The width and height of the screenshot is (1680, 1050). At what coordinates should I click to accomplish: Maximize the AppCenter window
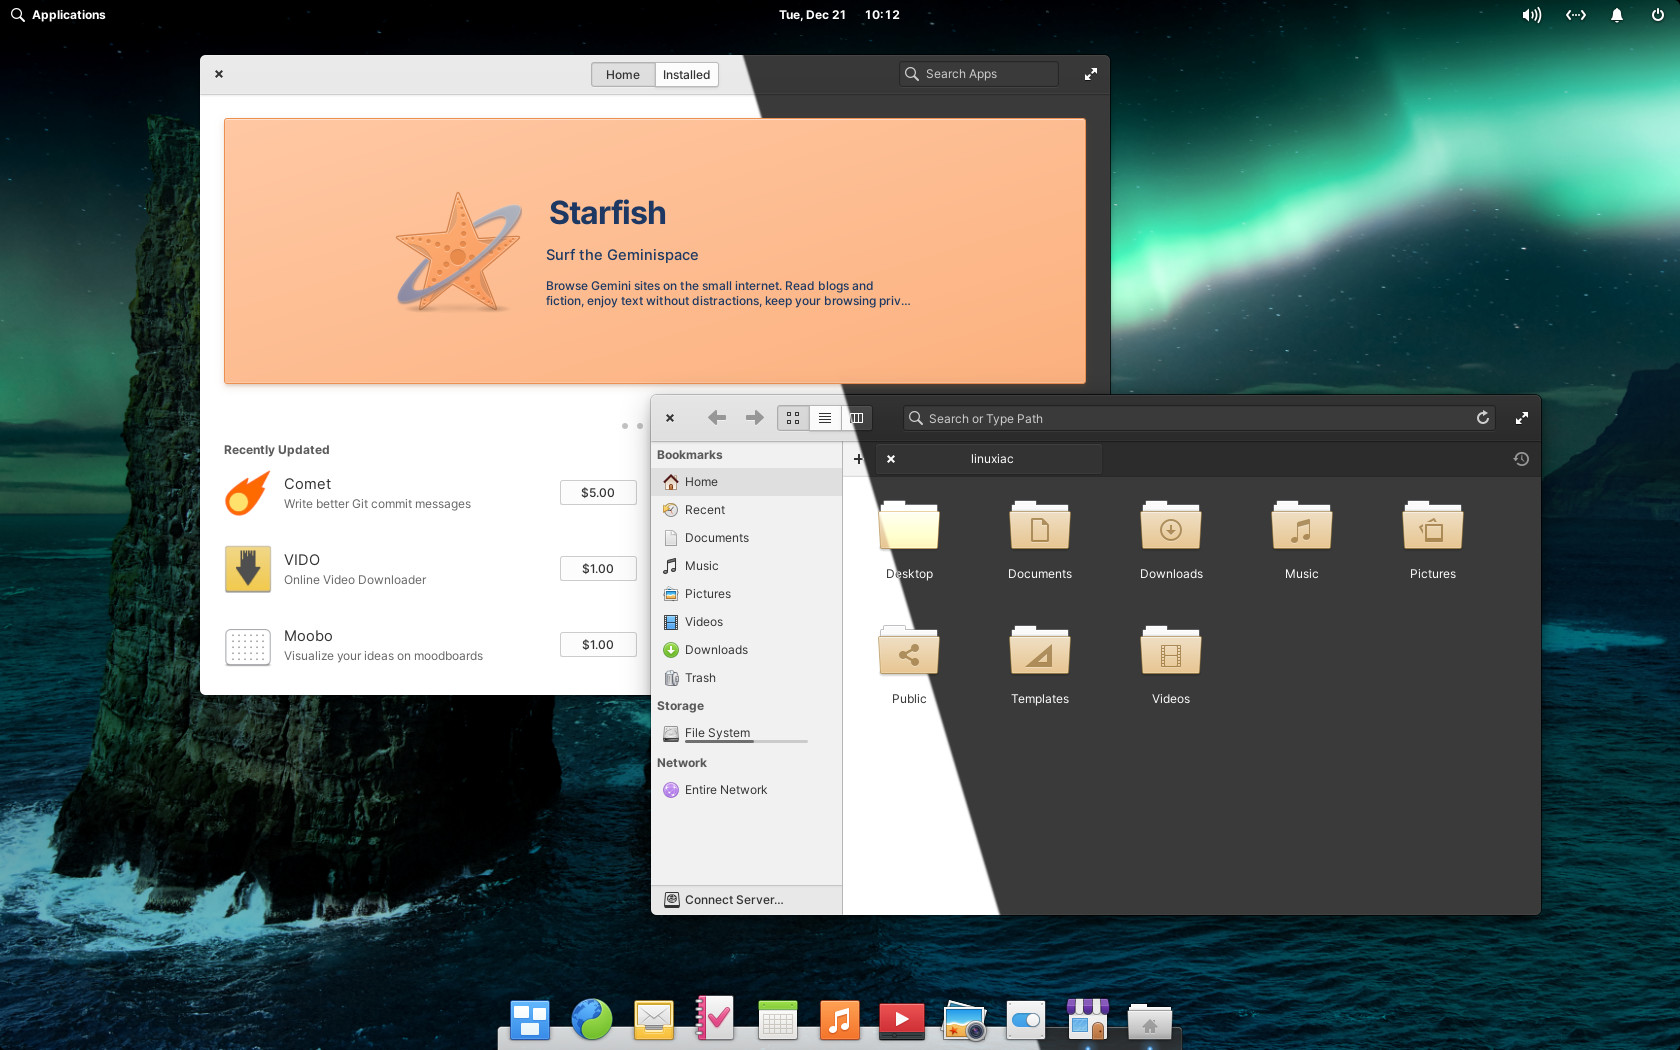pyautogui.click(x=1091, y=74)
